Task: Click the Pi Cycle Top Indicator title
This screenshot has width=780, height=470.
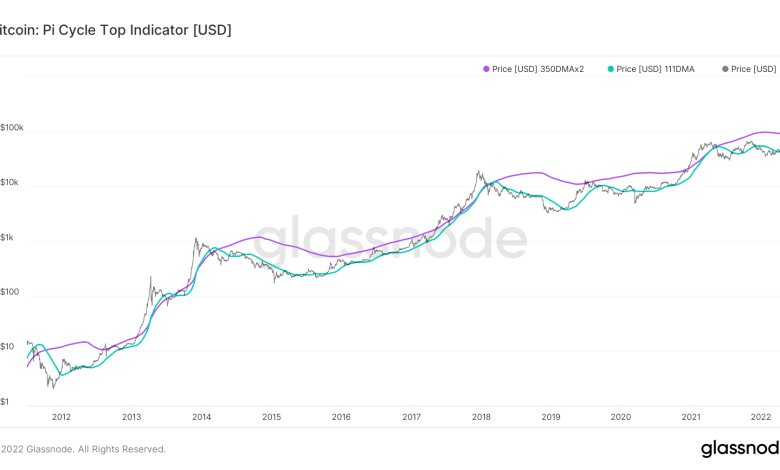Action: 115,30
